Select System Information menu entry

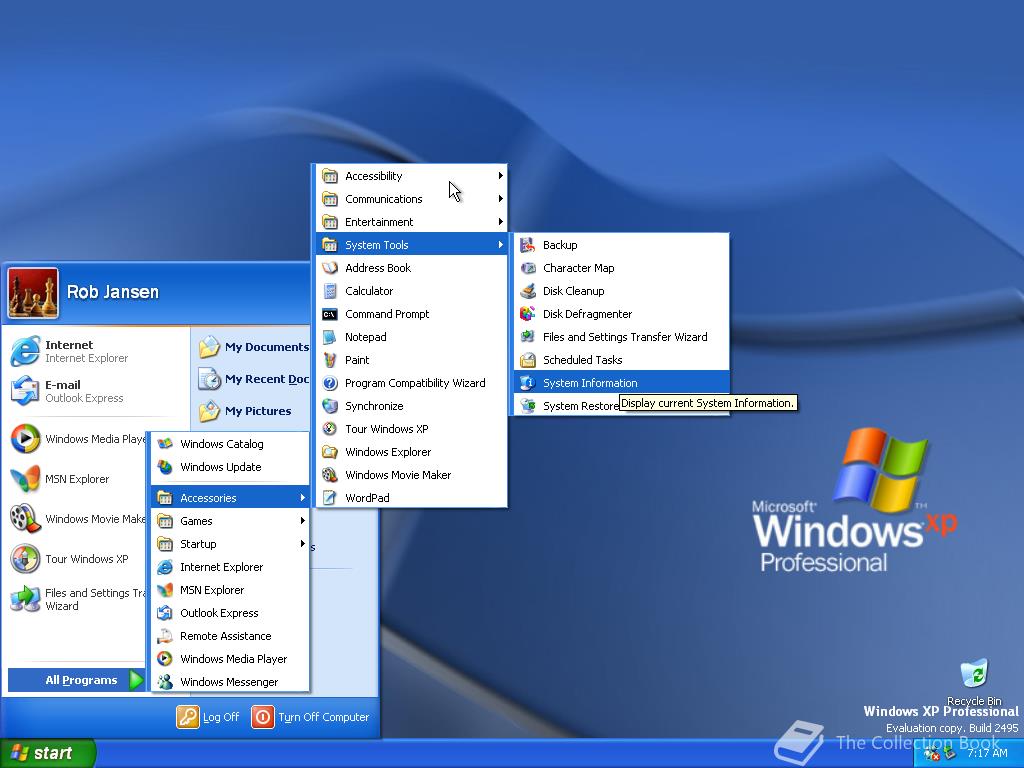tap(621, 383)
